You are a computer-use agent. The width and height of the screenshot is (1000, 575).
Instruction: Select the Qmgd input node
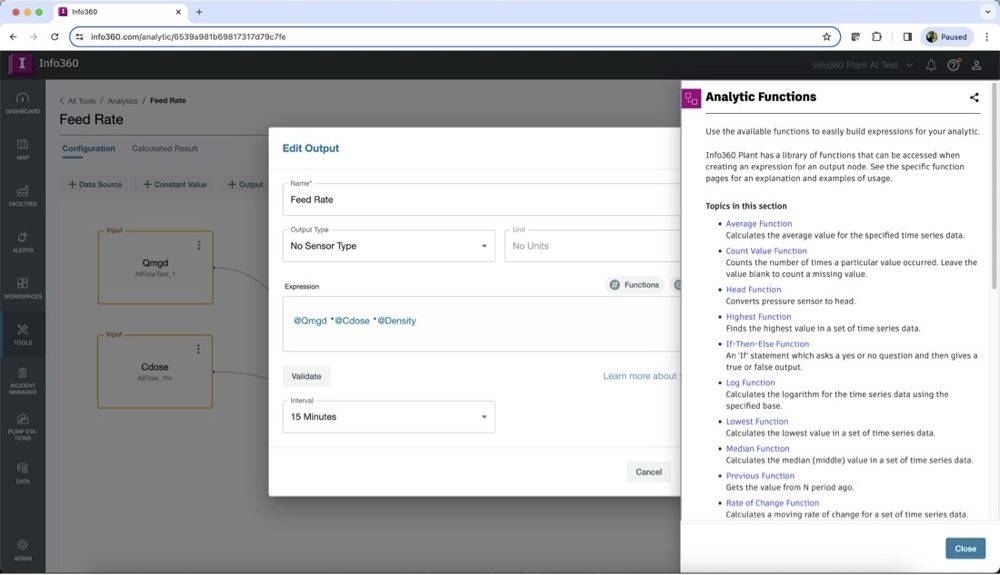point(155,267)
